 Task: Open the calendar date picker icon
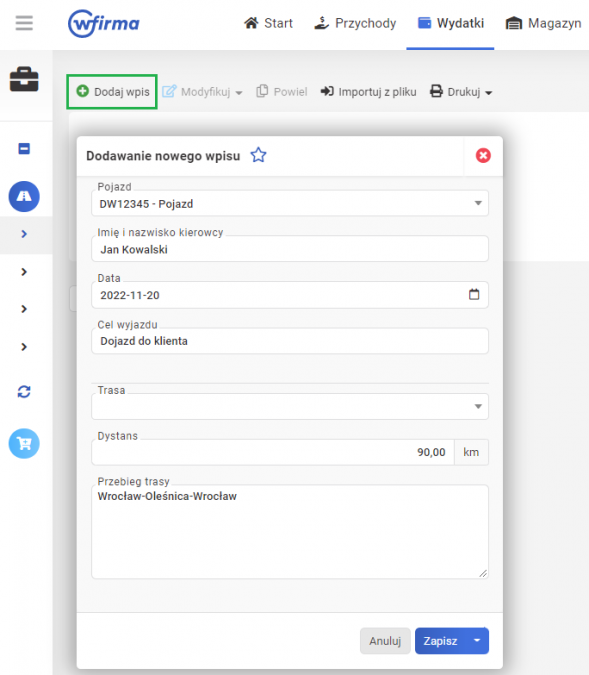[474, 294]
